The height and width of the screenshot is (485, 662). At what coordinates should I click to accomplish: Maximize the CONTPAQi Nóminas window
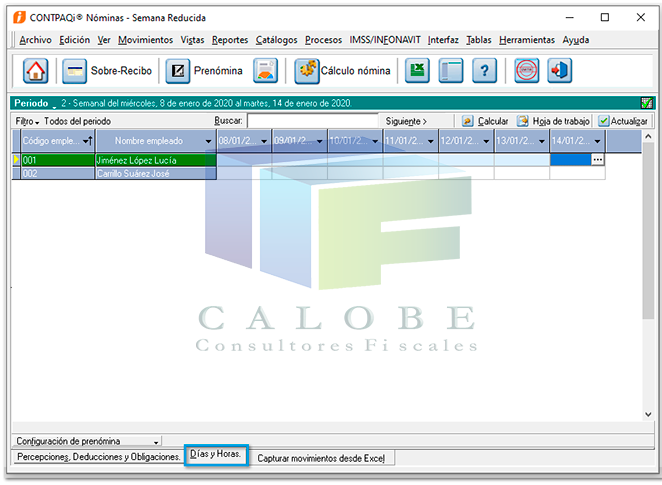coord(605,17)
